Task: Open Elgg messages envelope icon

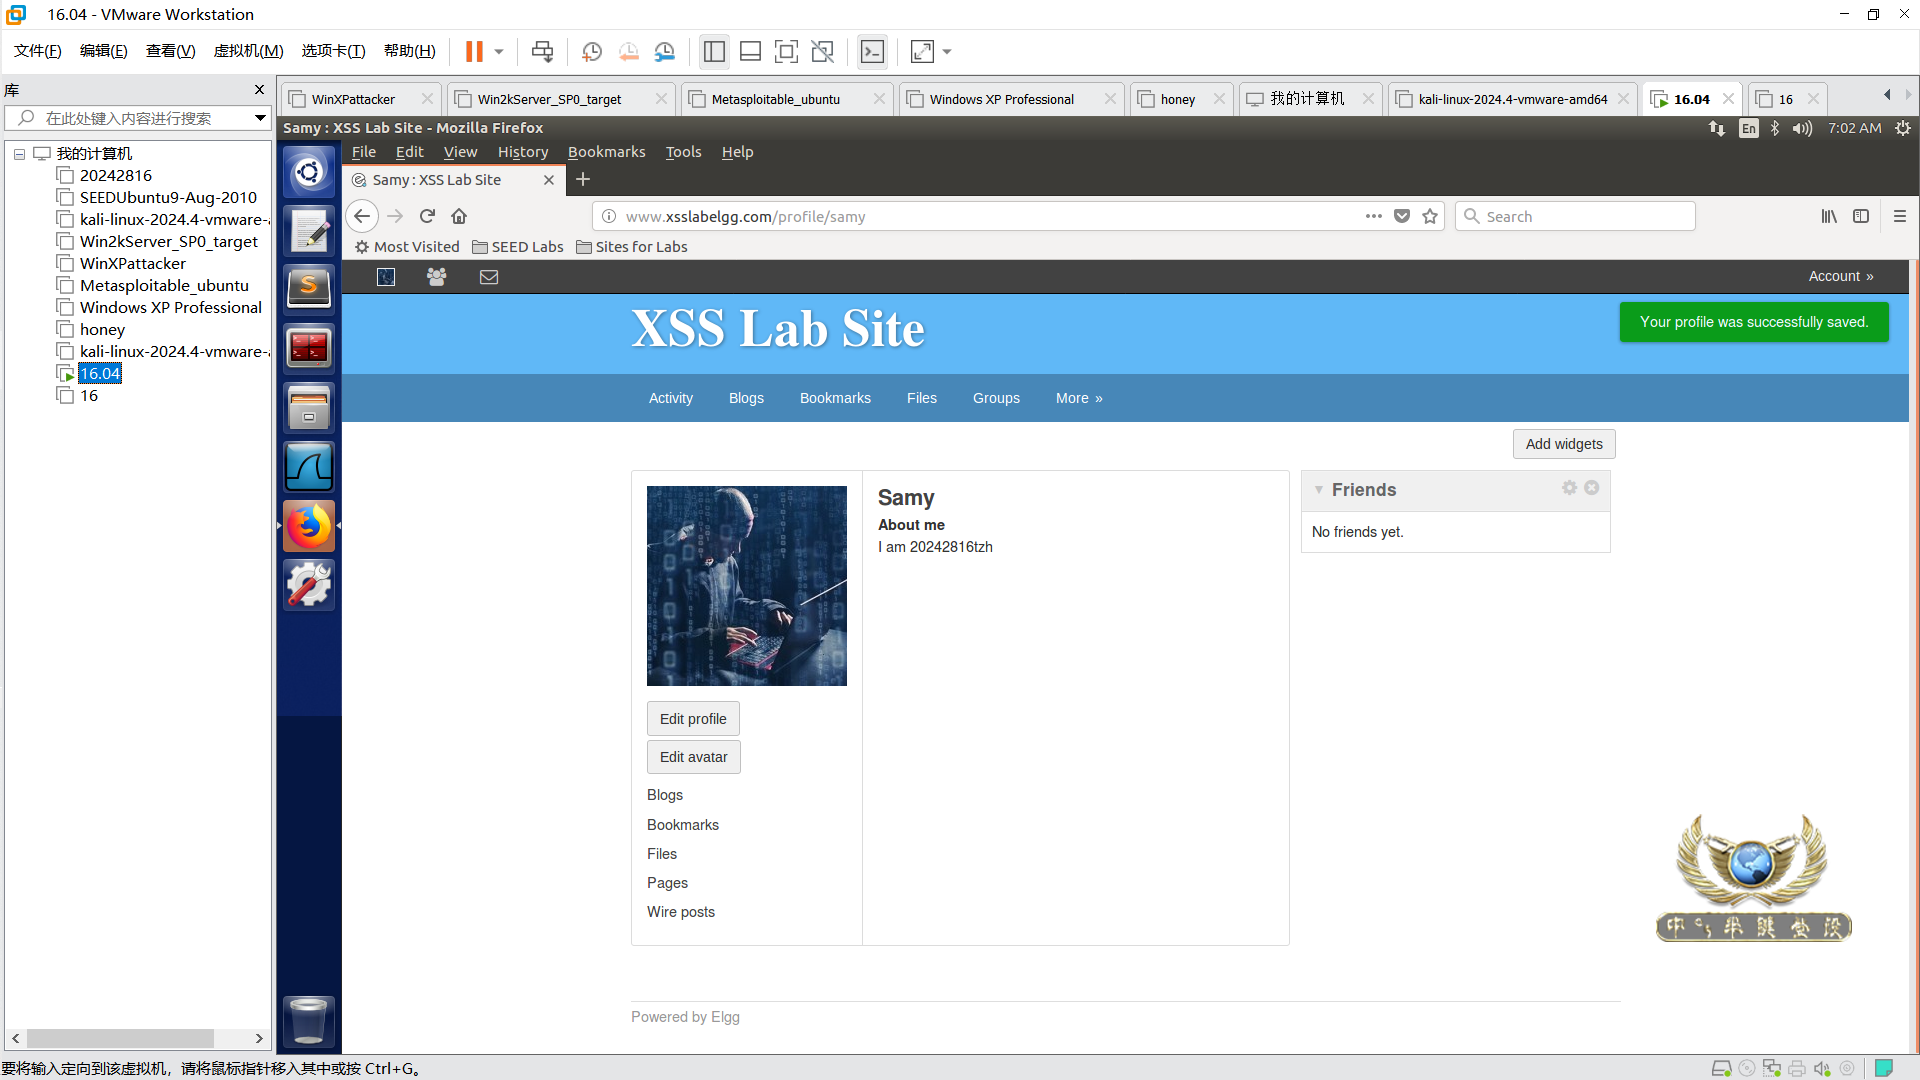Action: (x=489, y=277)
